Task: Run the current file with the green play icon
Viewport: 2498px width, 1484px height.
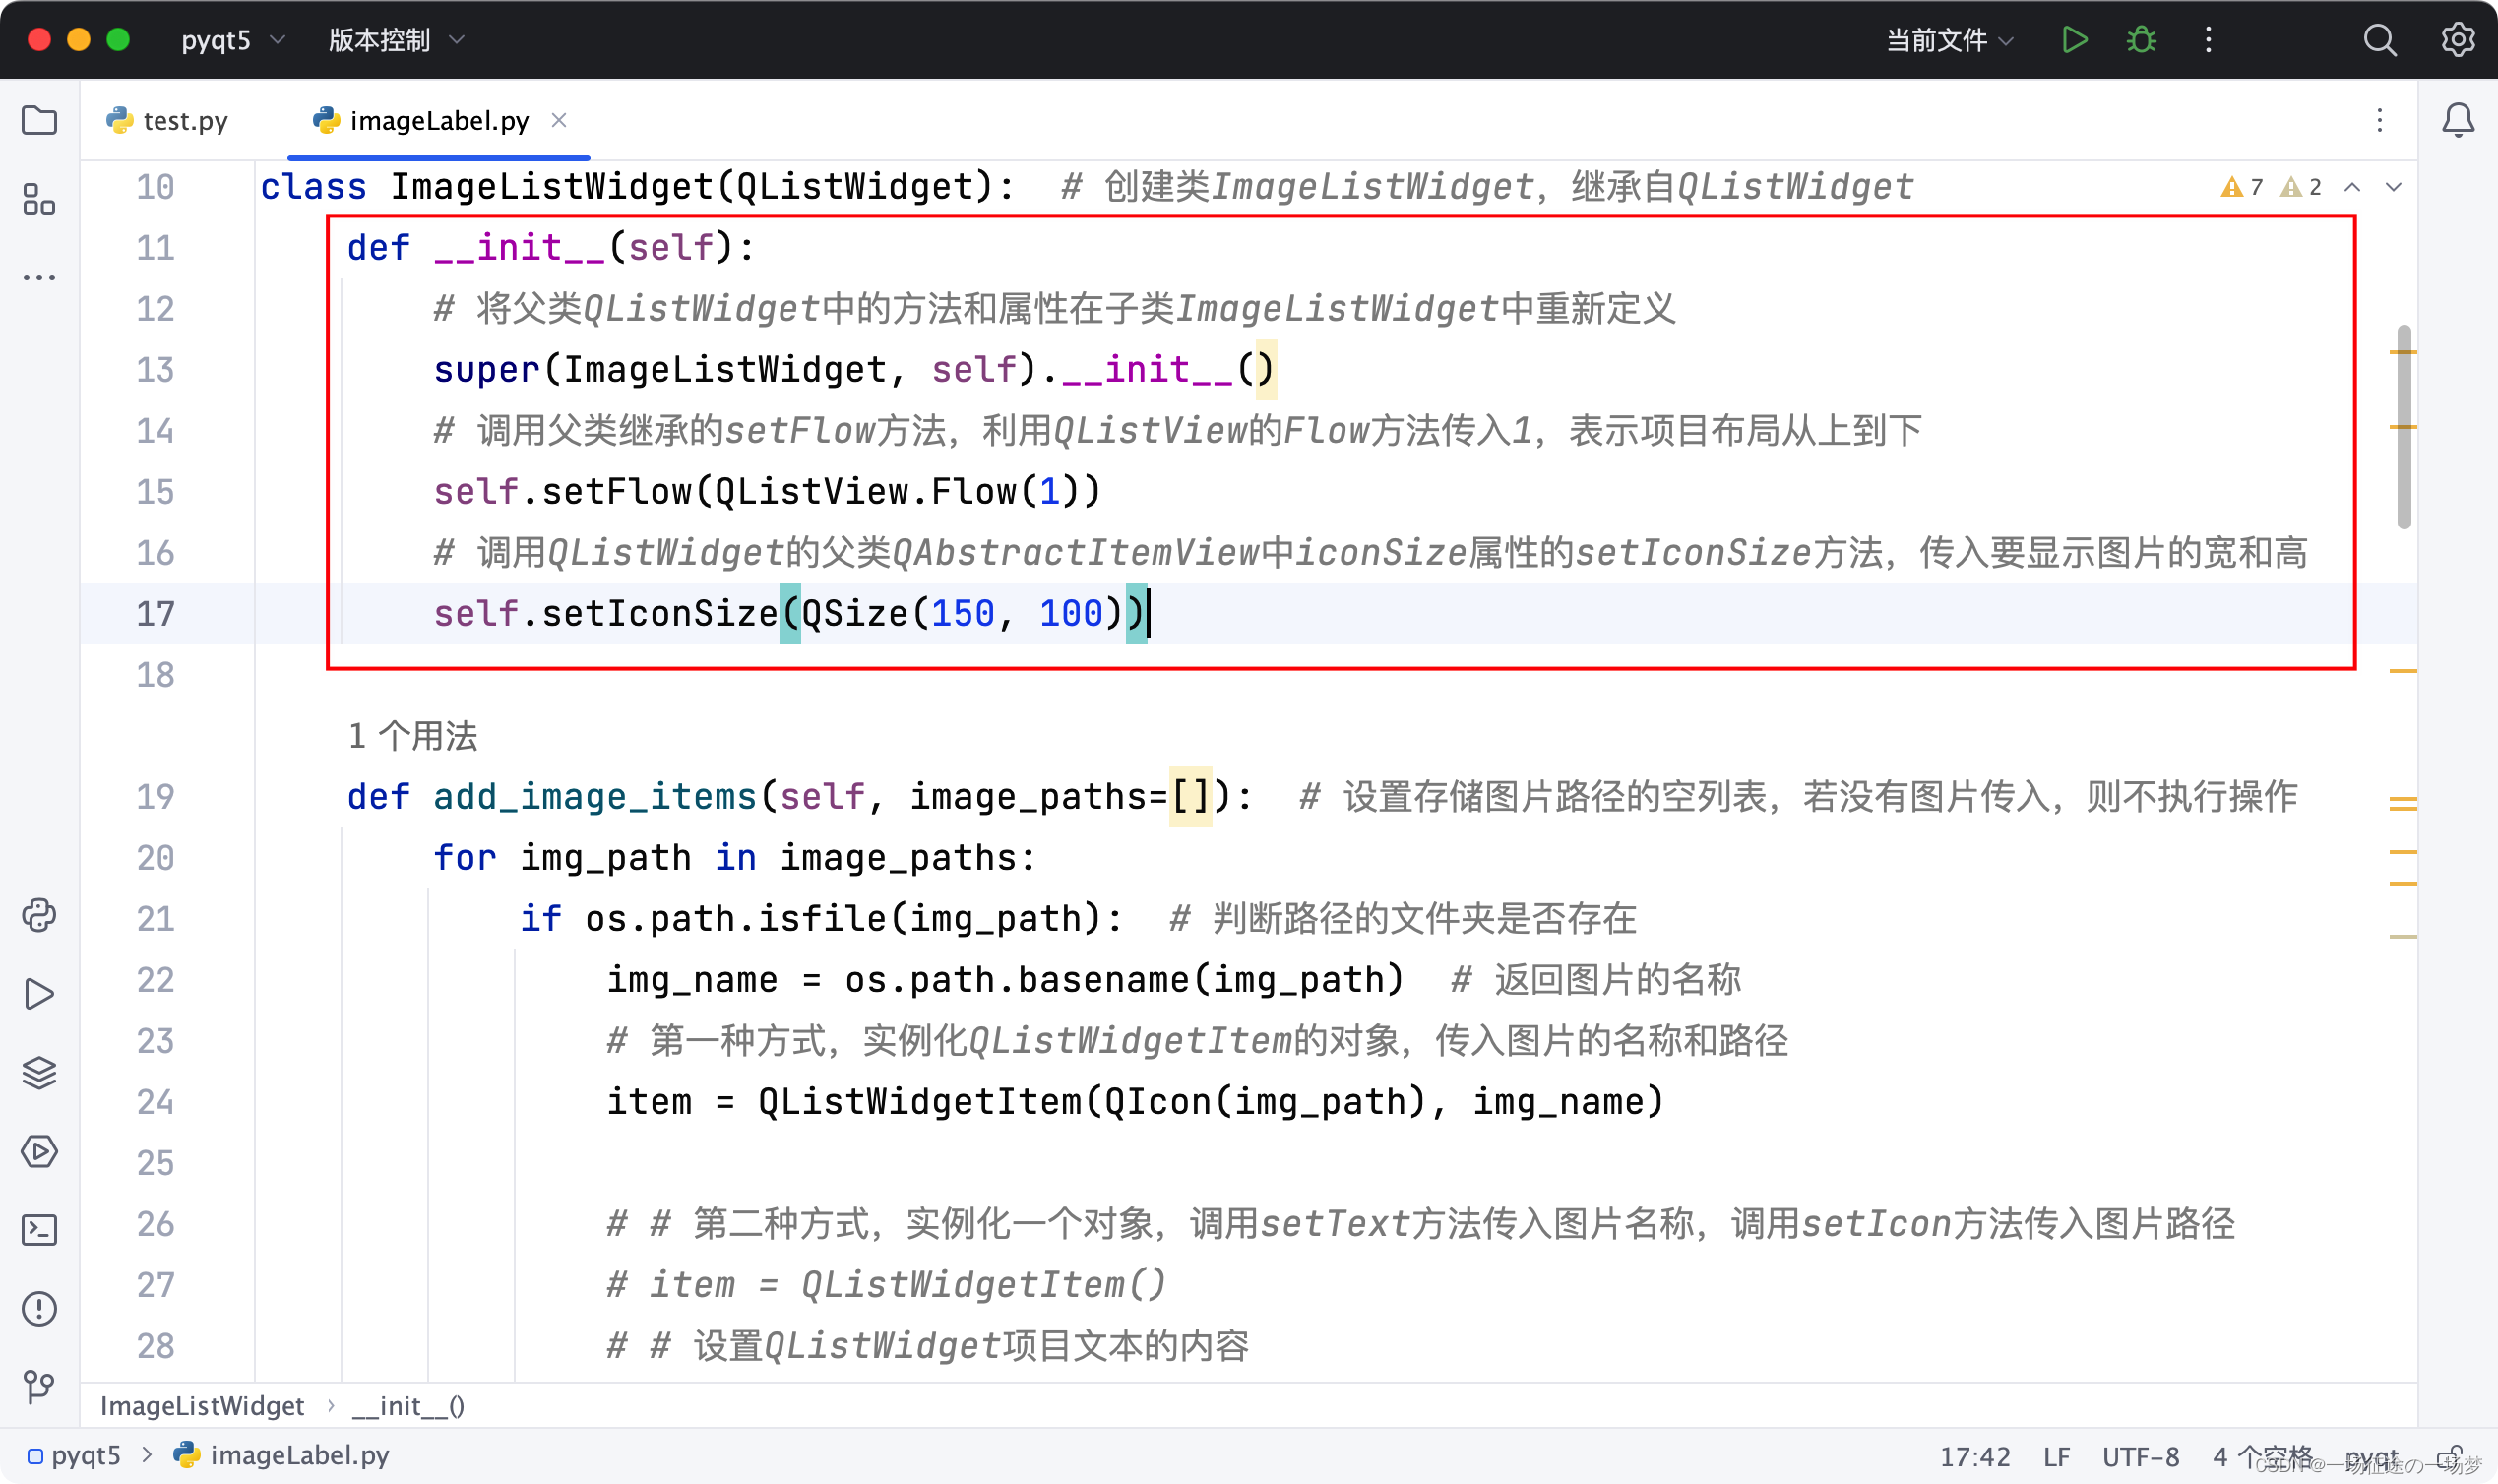Action: click(x=2073, y=40)
